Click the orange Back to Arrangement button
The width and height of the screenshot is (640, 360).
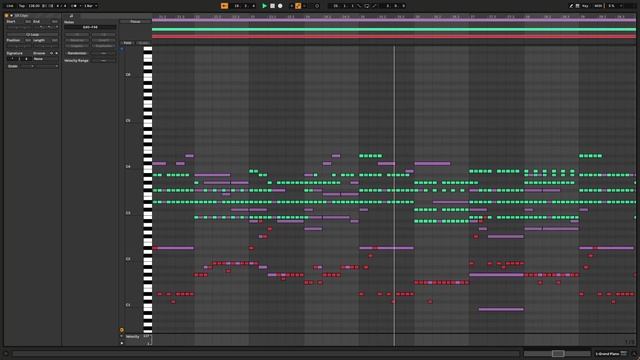(224, 6)
